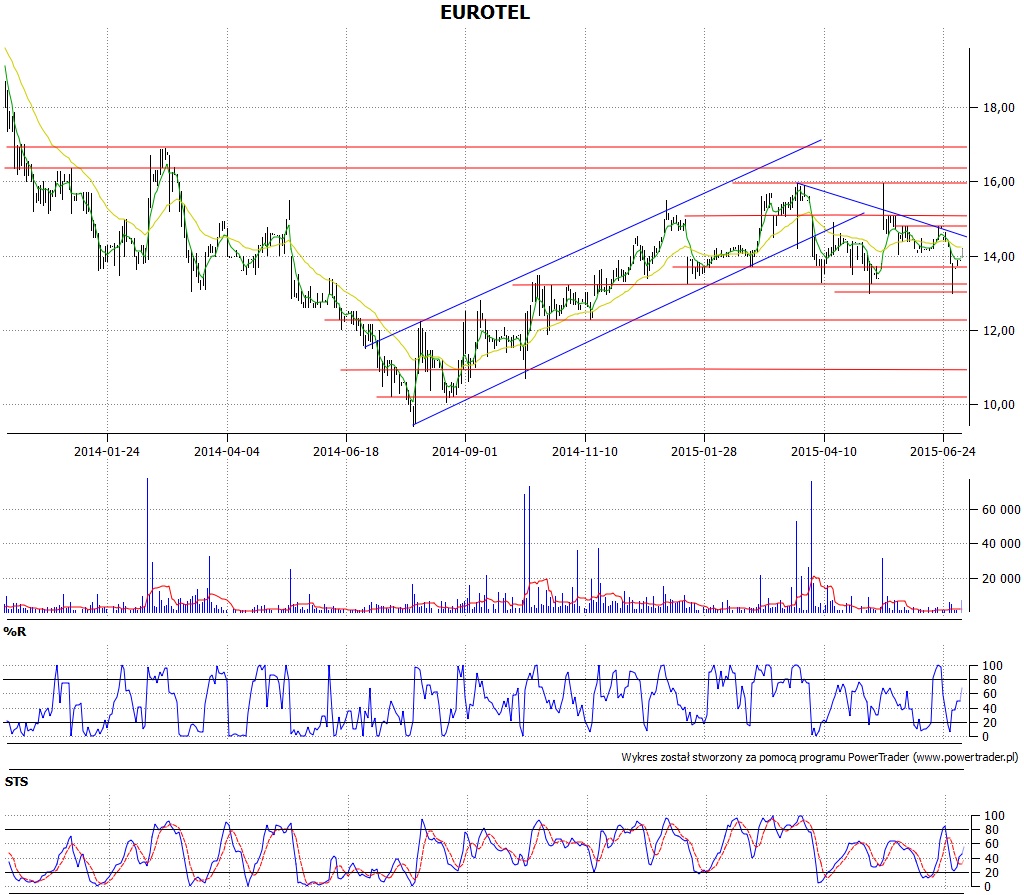The width and height of the screenshot is (1024, 895).
Task: Click the 18,00 price axis label
Action: click(999, 108)
